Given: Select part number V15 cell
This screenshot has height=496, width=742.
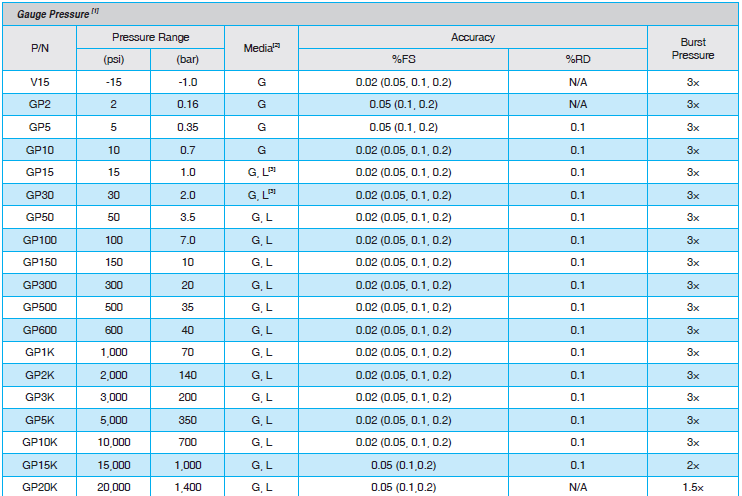Looking at the screenshot, I should [x=39, y=81].
